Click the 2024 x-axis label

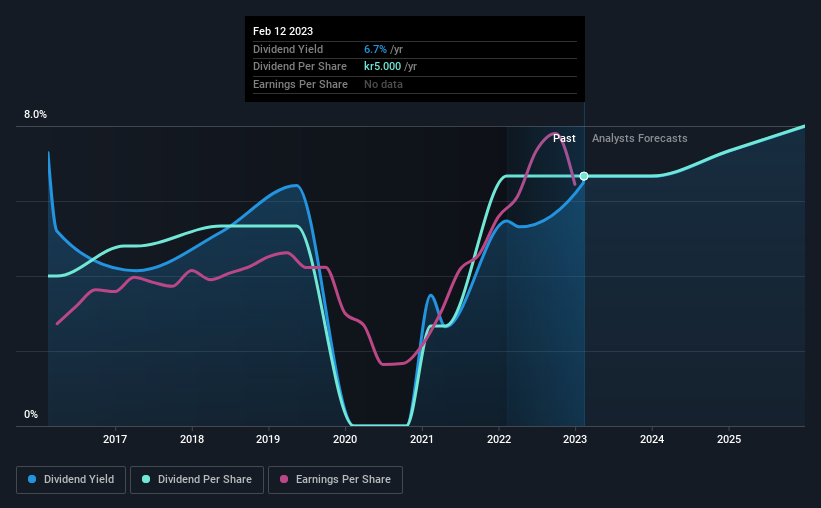tap(652, 439)
